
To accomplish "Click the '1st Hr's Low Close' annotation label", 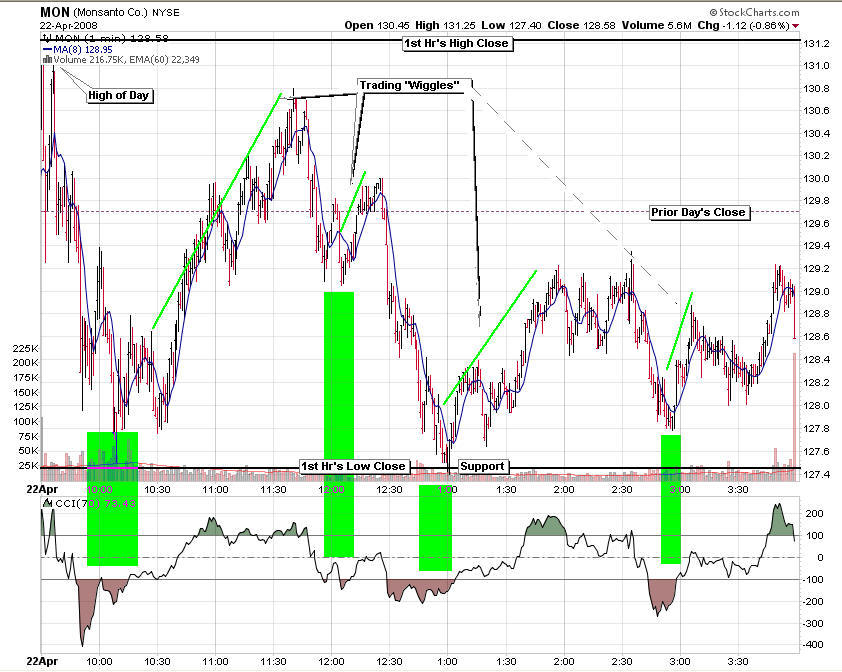I will click(x=353, y=466).
